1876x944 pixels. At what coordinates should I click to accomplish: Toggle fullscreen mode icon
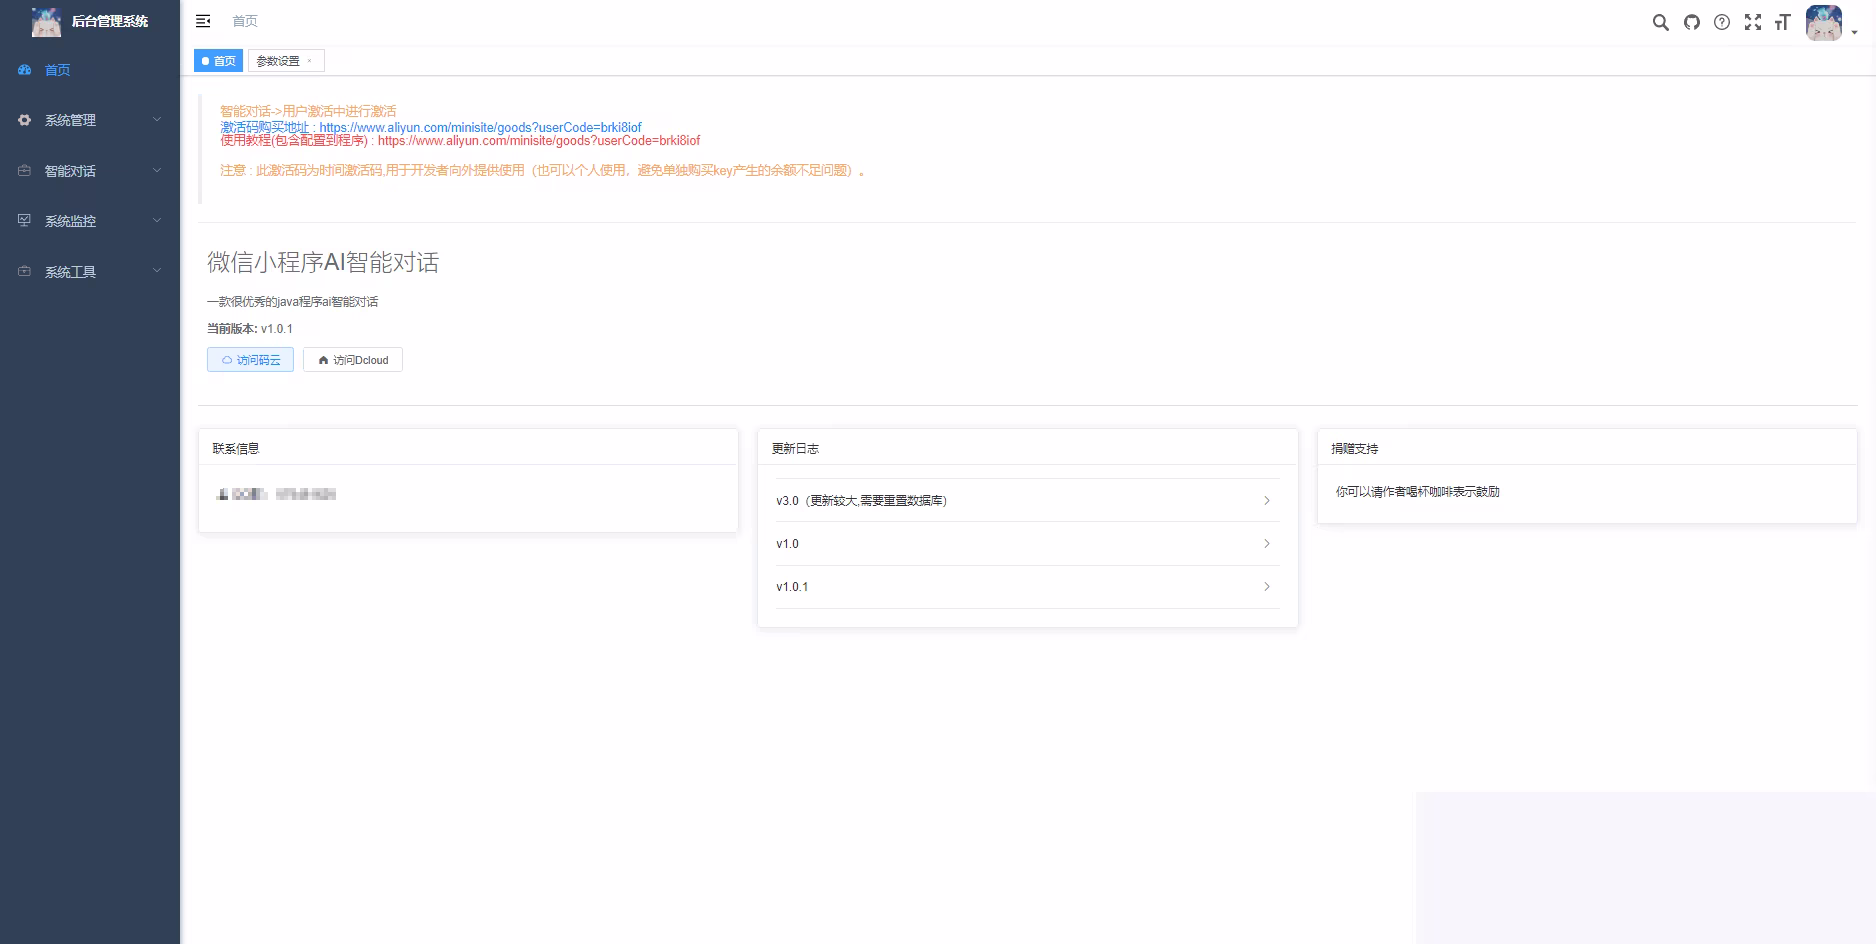click(1753, 22)
